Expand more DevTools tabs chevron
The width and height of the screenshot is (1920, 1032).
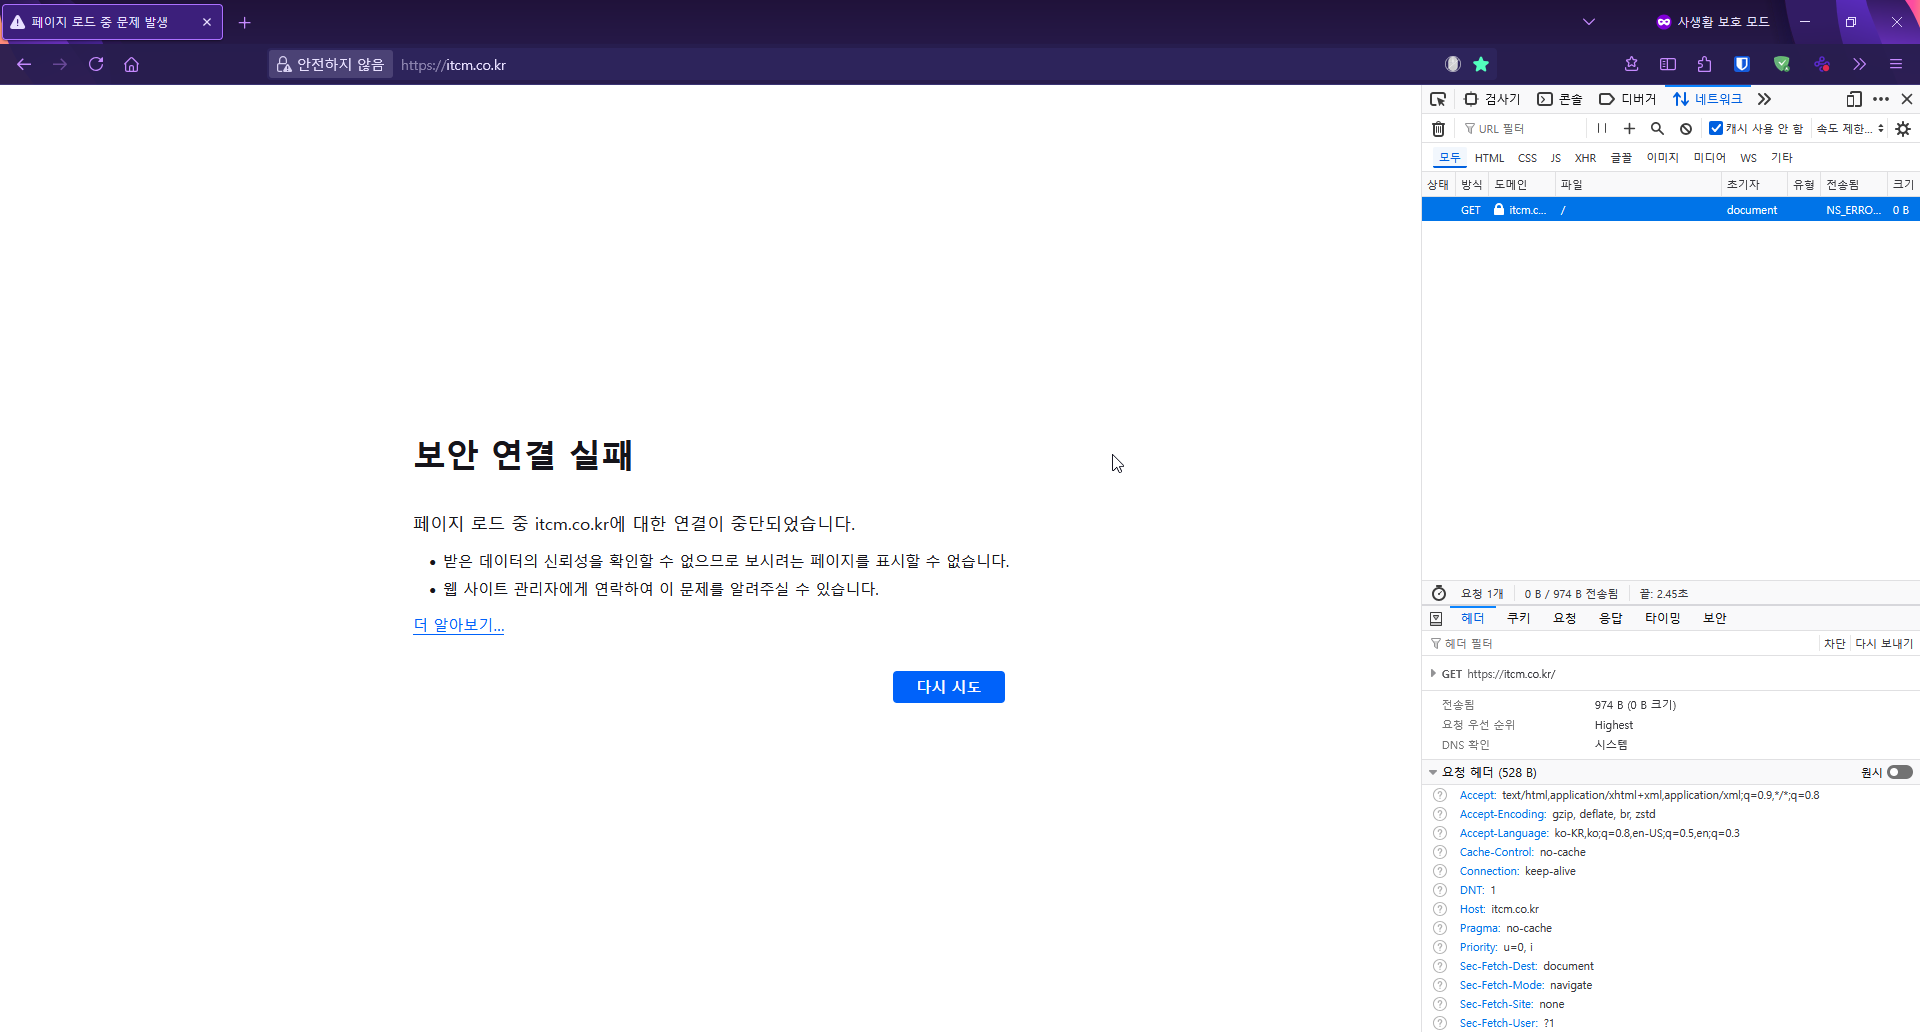click(1764, 99)
